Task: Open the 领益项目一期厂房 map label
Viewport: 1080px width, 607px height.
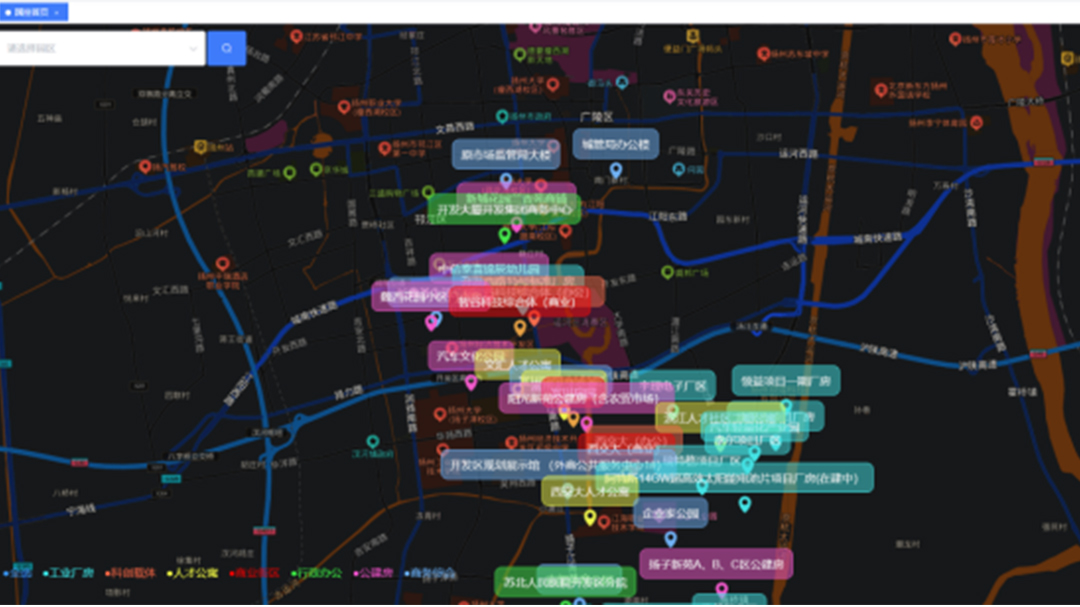Action: [x=785, y=380]
